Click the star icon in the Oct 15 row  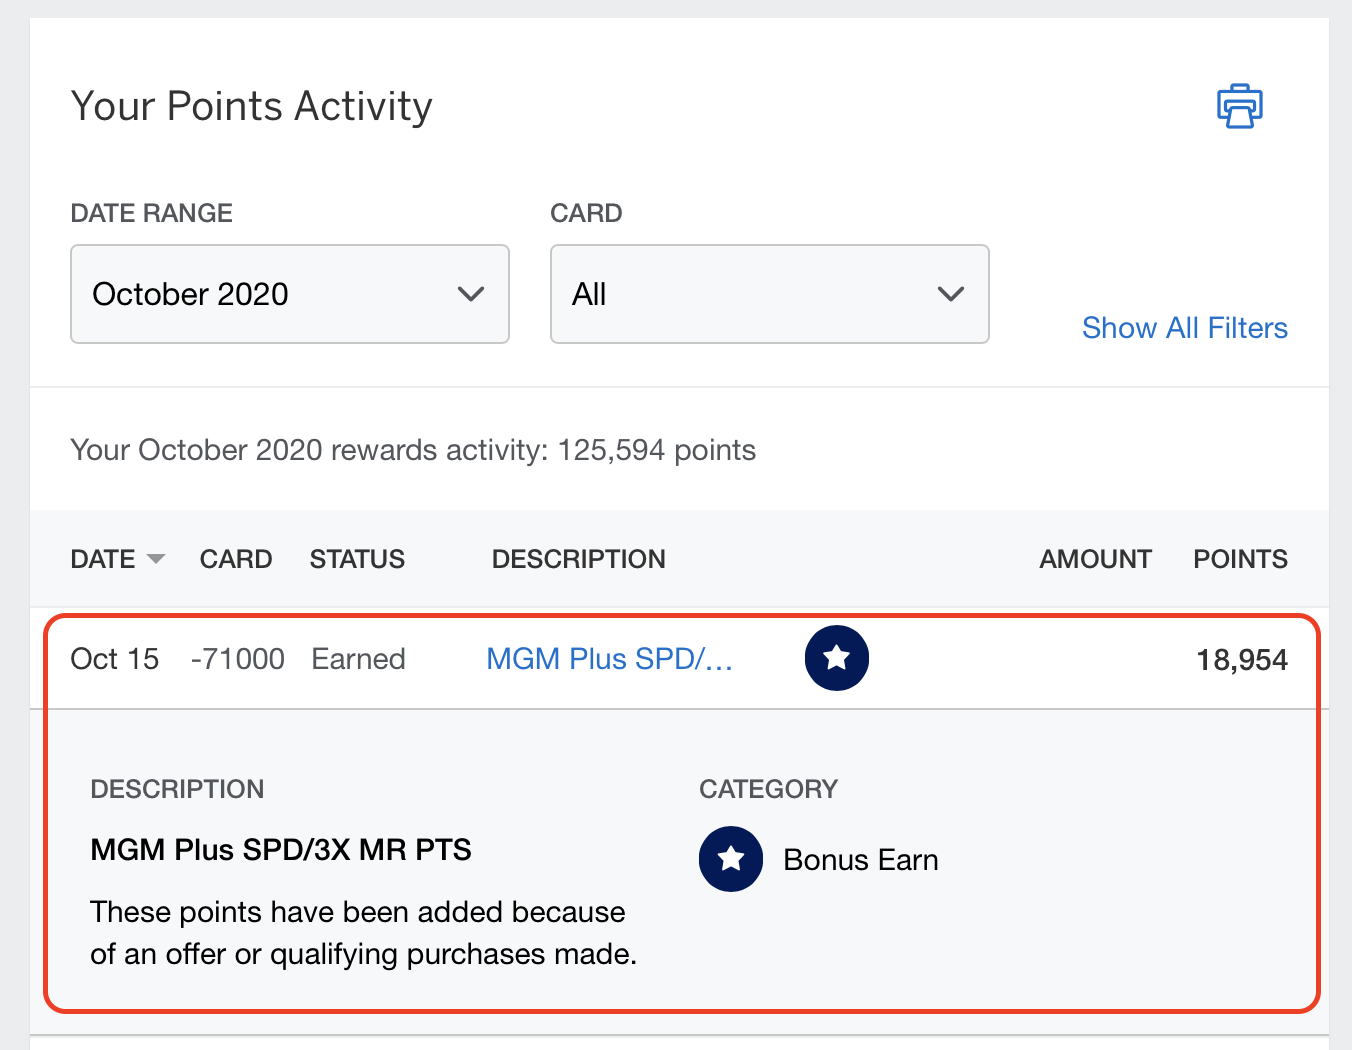point(837,658)
